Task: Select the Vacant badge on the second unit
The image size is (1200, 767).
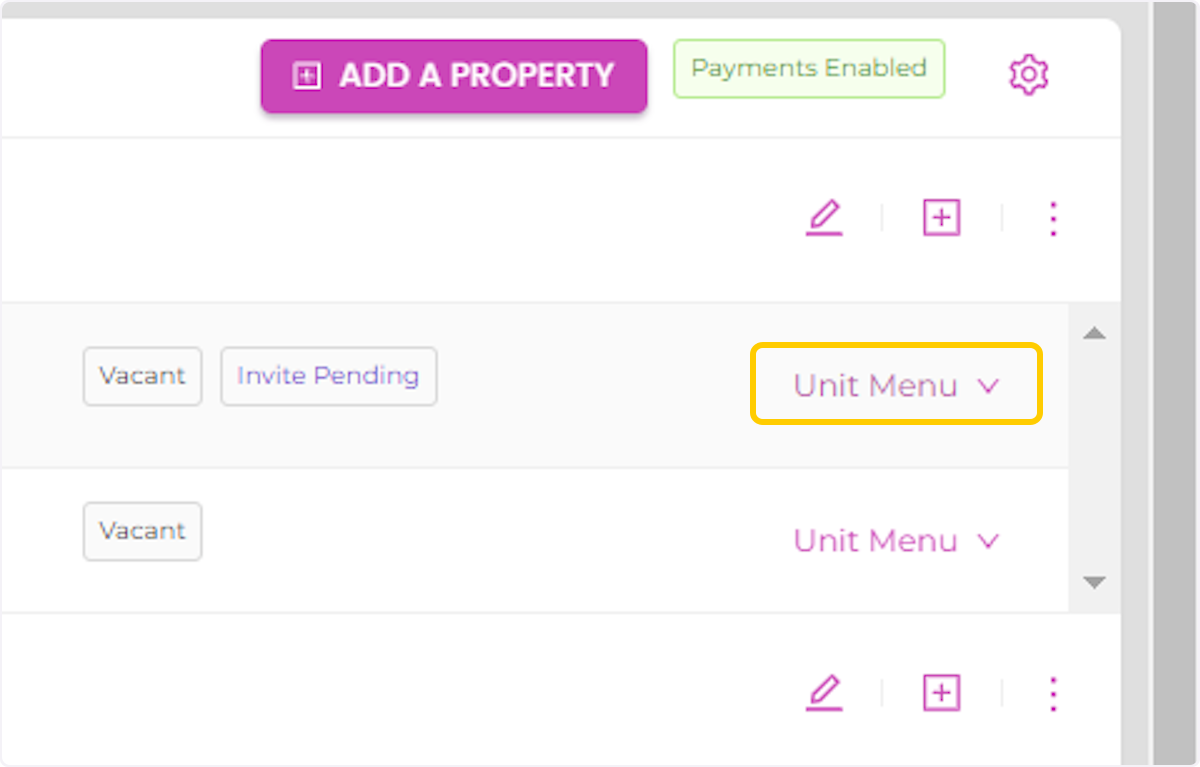Action: pyautogui.click(x=142, y=531)
